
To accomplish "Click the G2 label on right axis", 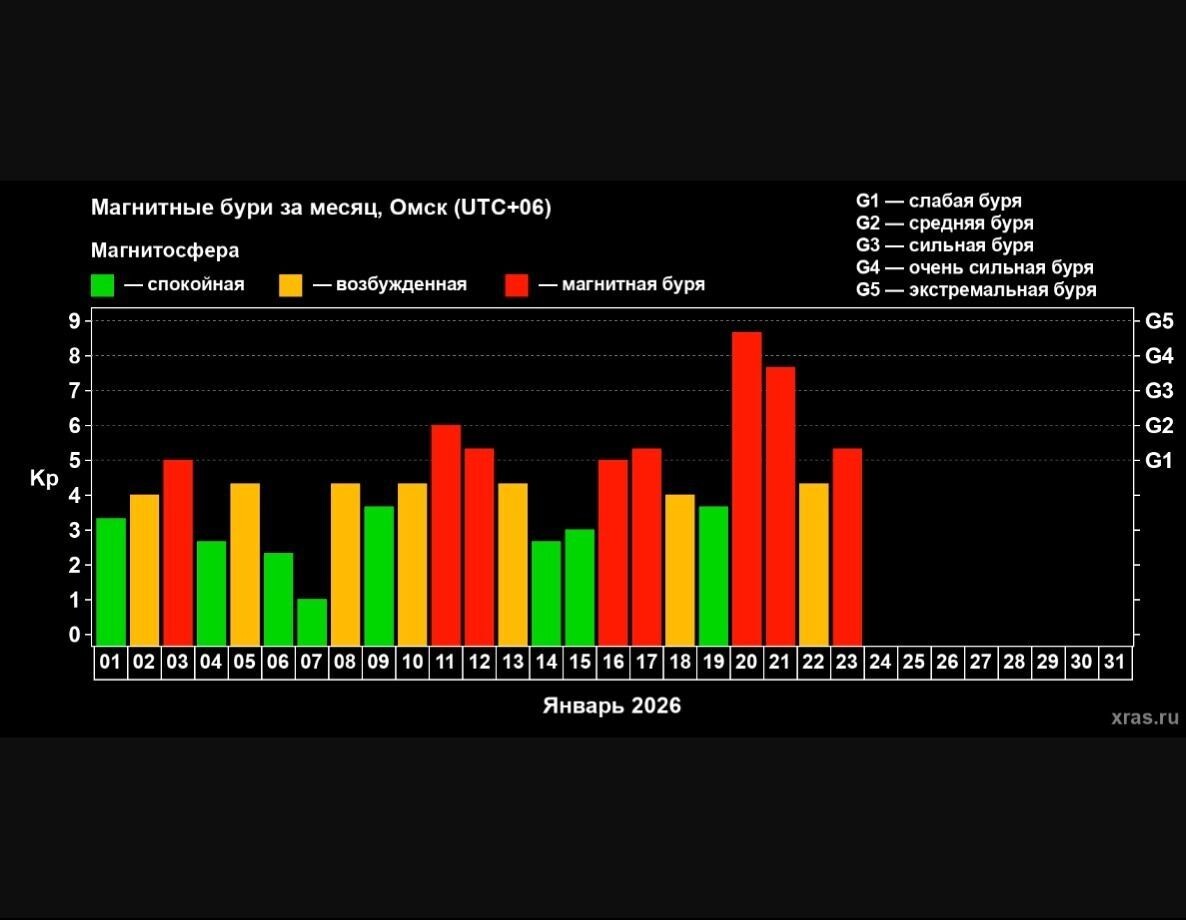I will pyautogui.click(x=1159, y=425).
